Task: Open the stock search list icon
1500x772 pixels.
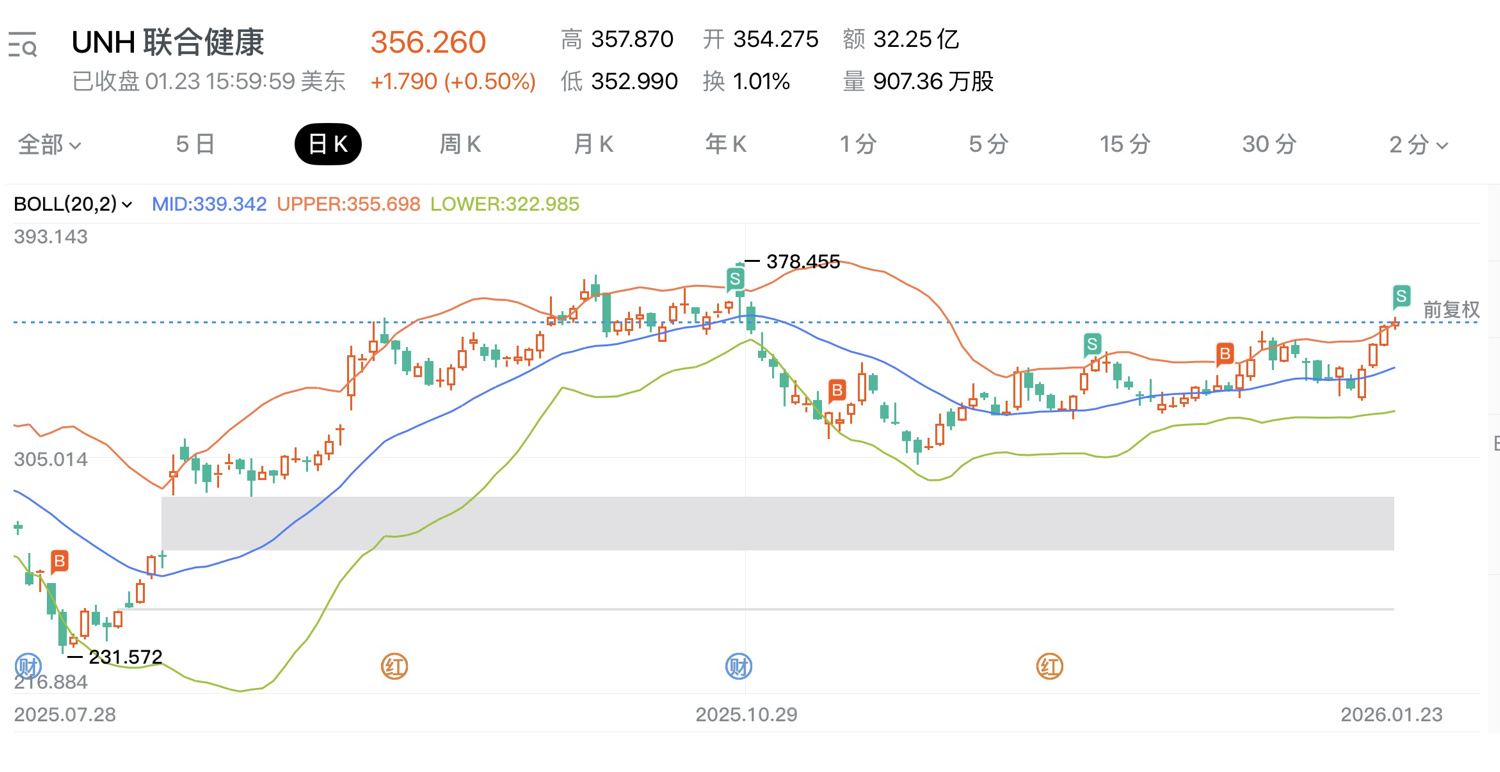Action: click(23, 45)
